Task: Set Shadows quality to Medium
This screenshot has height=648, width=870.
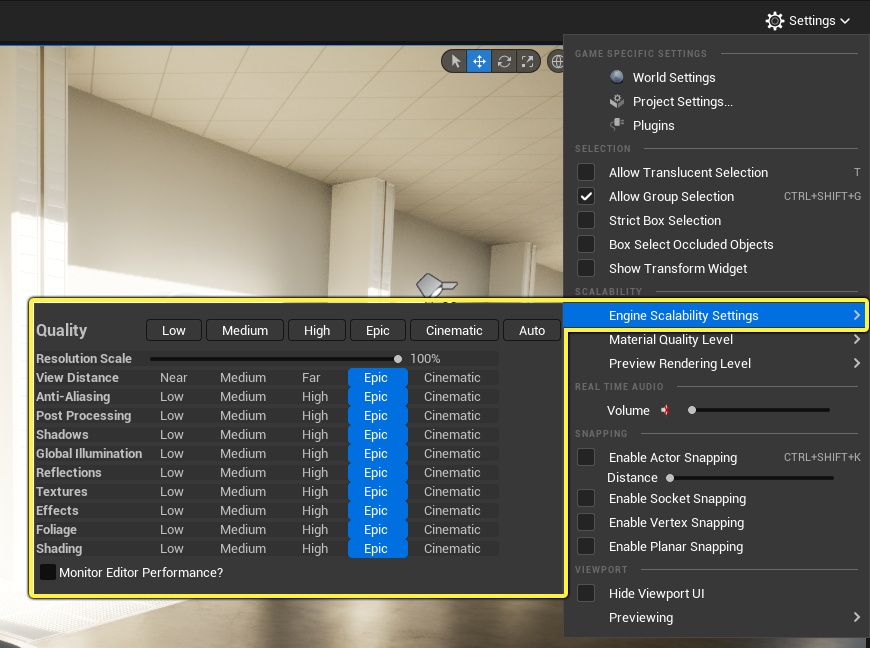Action: (243, 435)
